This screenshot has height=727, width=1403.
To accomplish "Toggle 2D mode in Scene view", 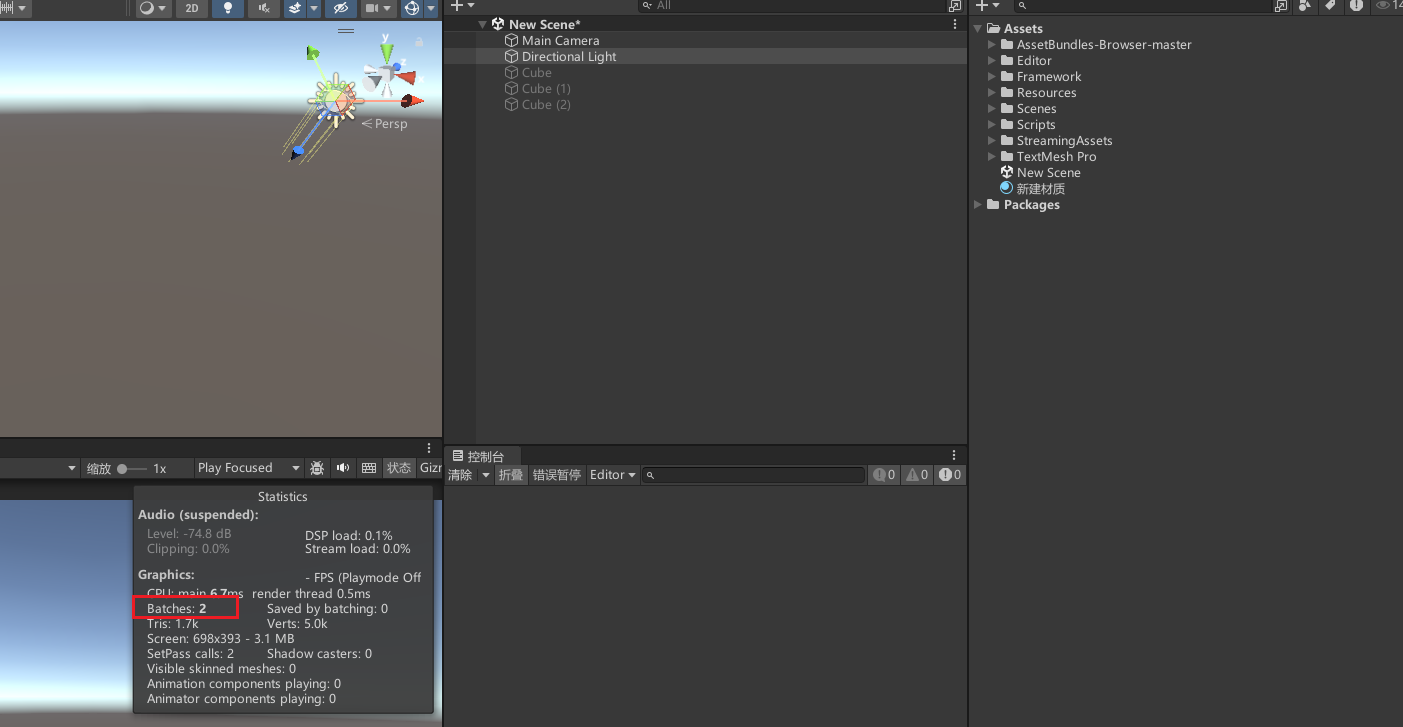I will (191, 8).
